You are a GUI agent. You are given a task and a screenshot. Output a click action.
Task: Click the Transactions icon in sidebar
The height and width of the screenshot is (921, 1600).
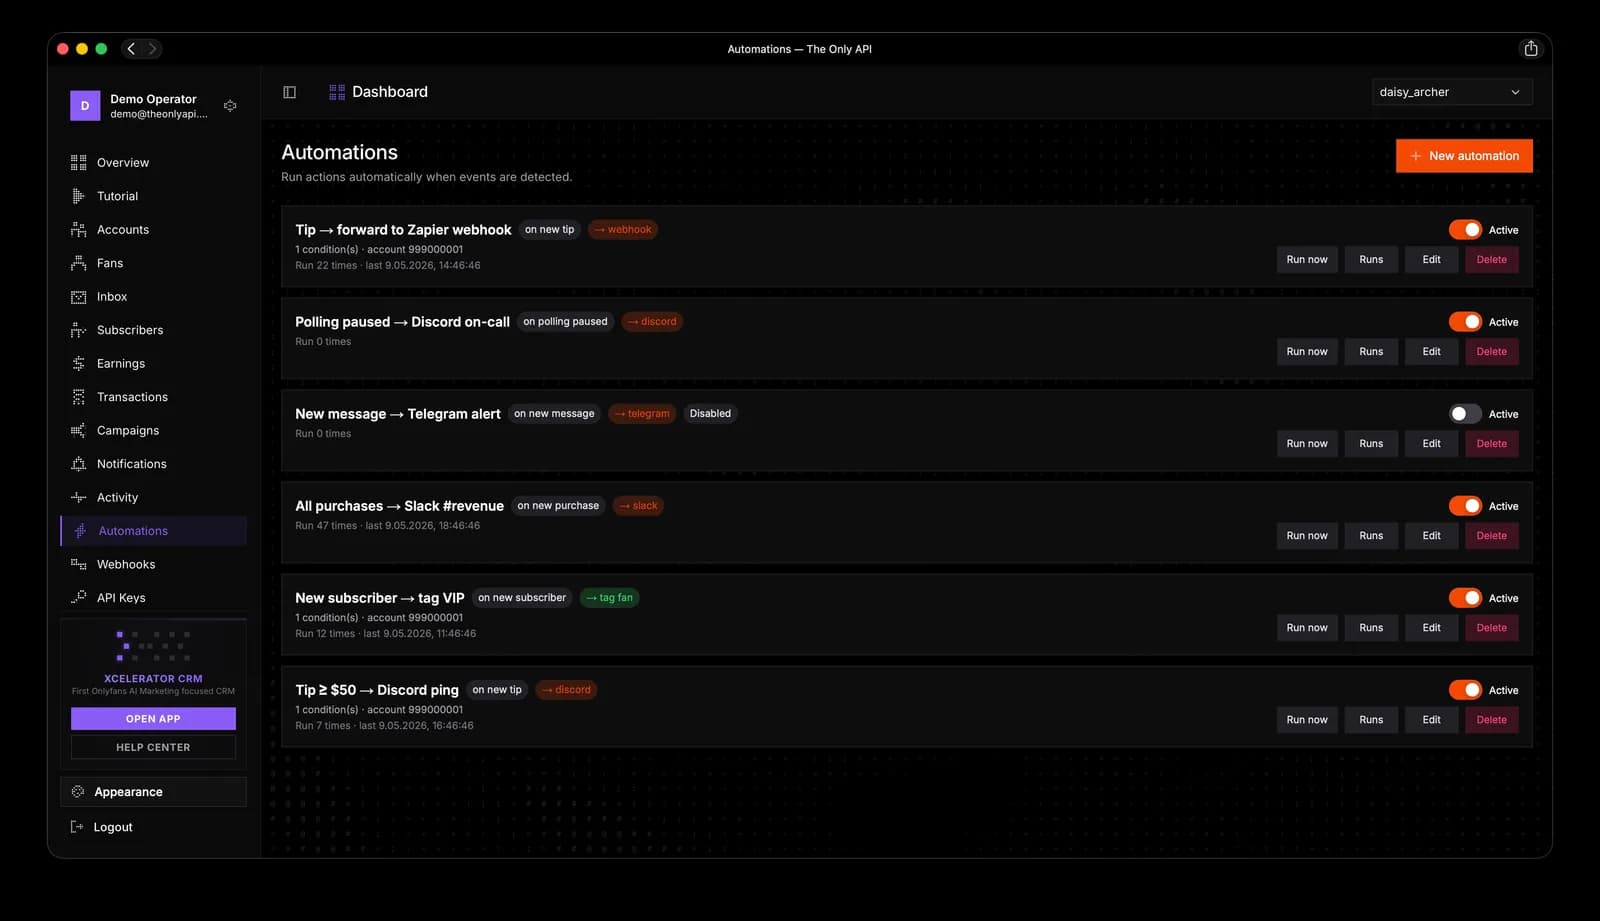(x=78, y=397)
